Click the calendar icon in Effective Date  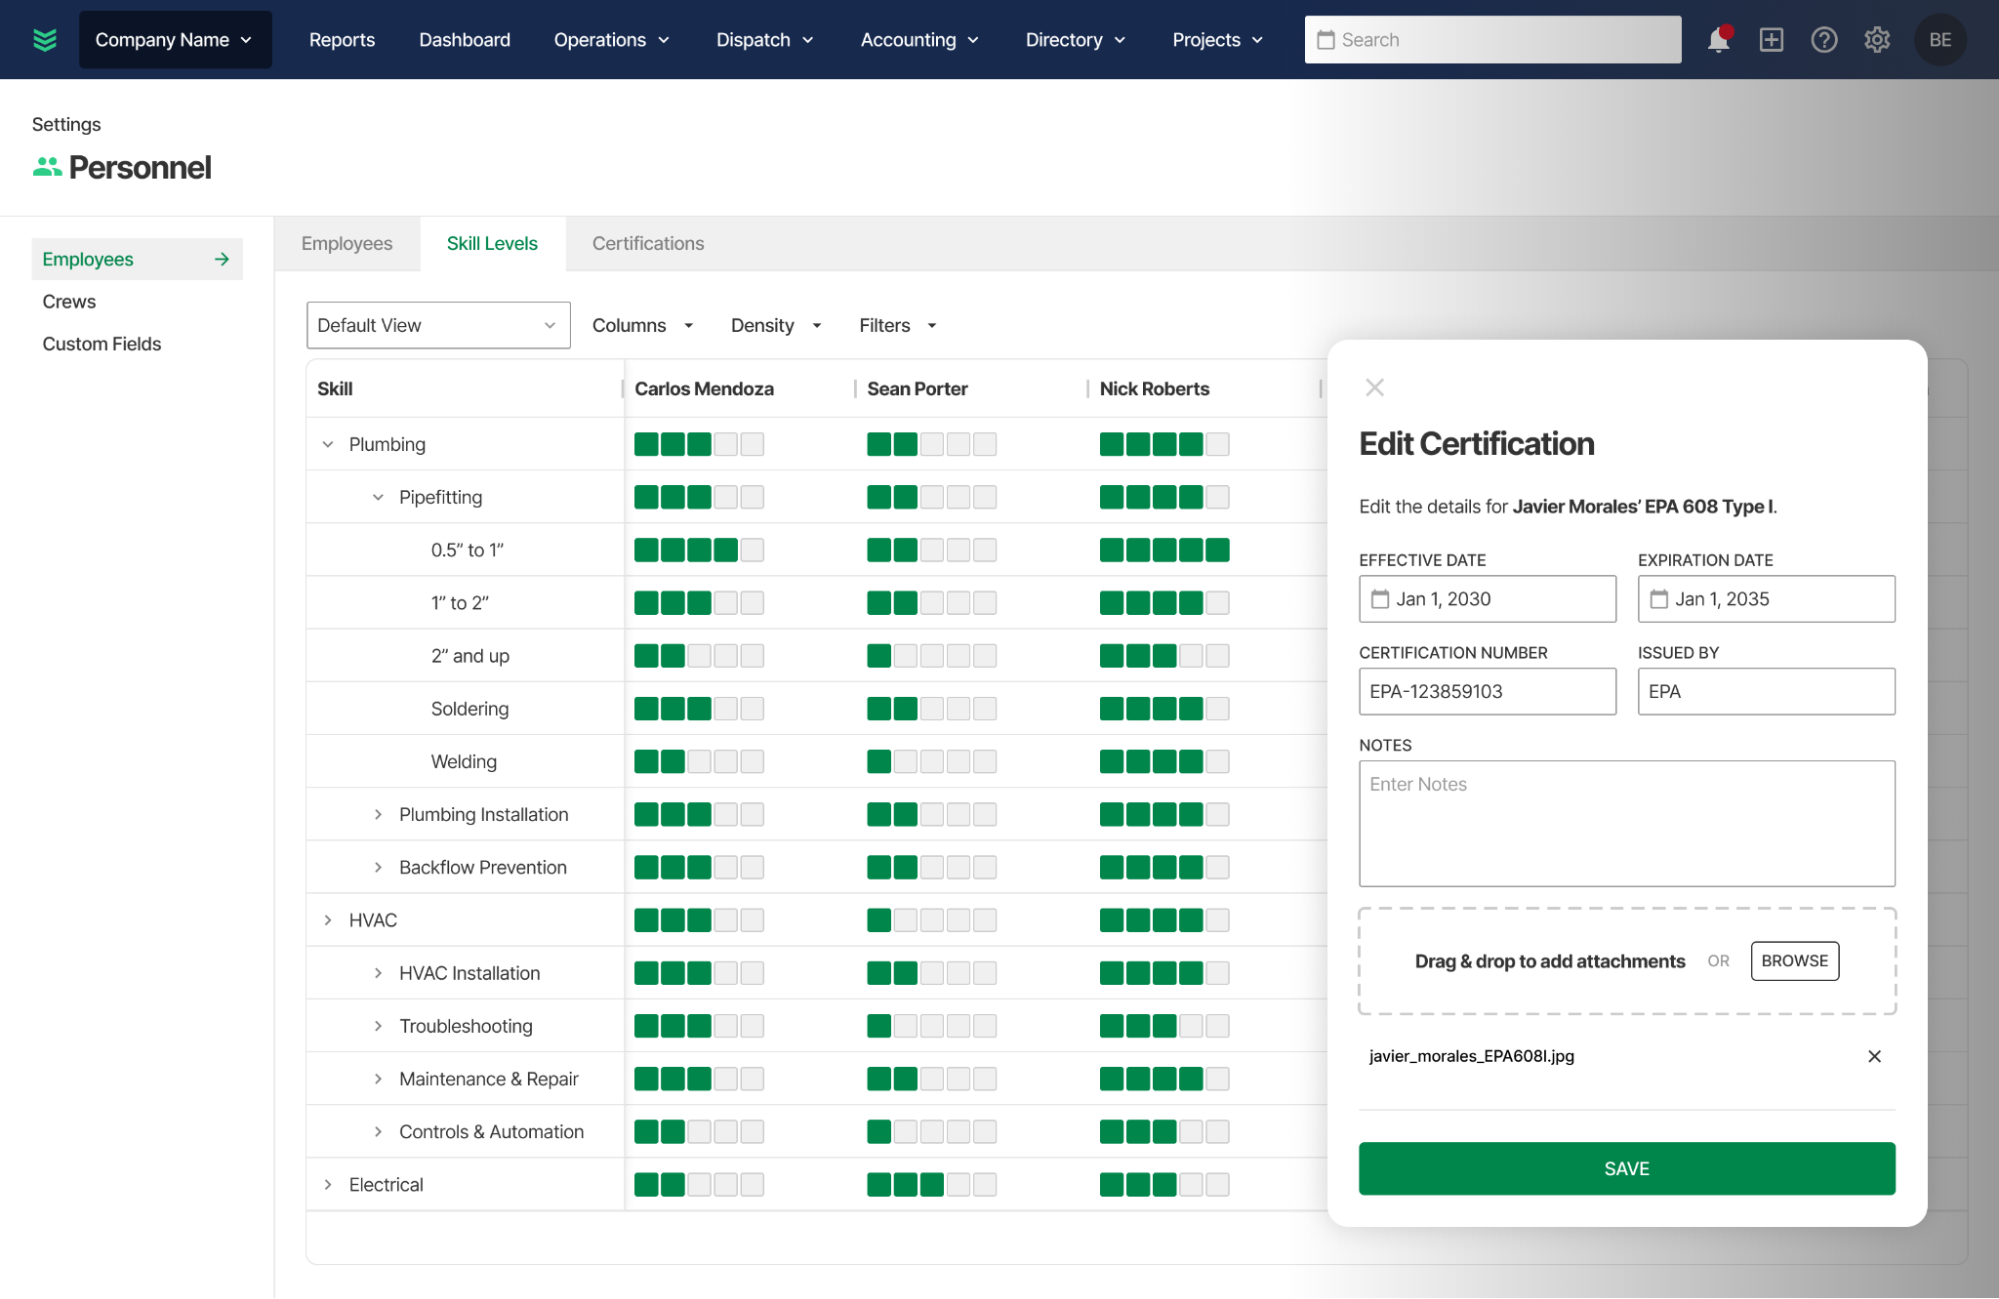click(x=1380, y=599)
